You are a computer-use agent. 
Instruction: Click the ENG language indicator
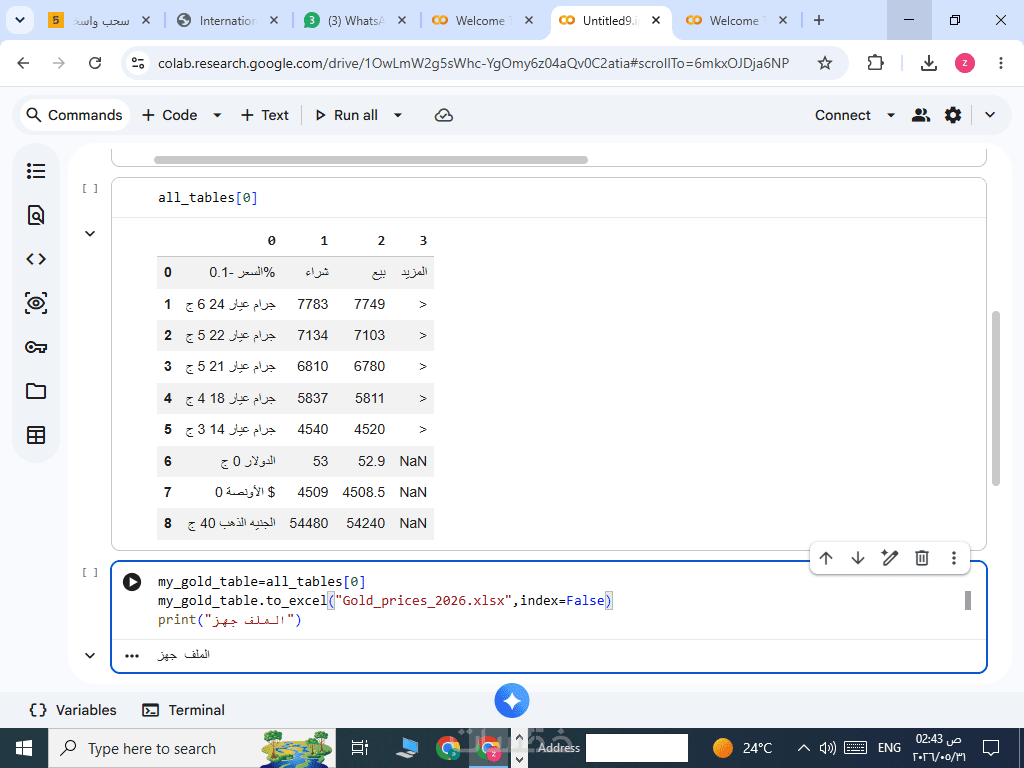pos(889,748)
